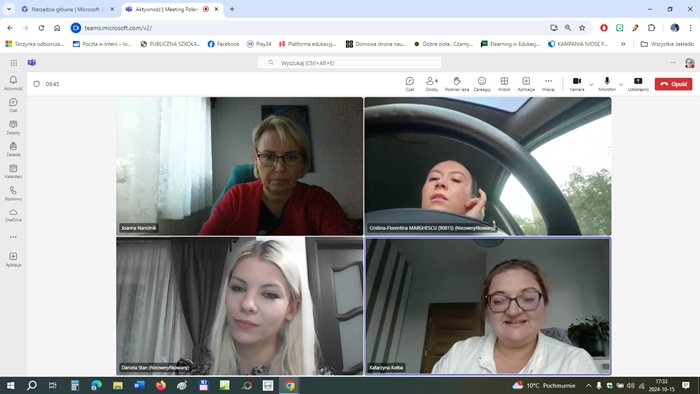Expand microphone options chevron

click(621, 84)
